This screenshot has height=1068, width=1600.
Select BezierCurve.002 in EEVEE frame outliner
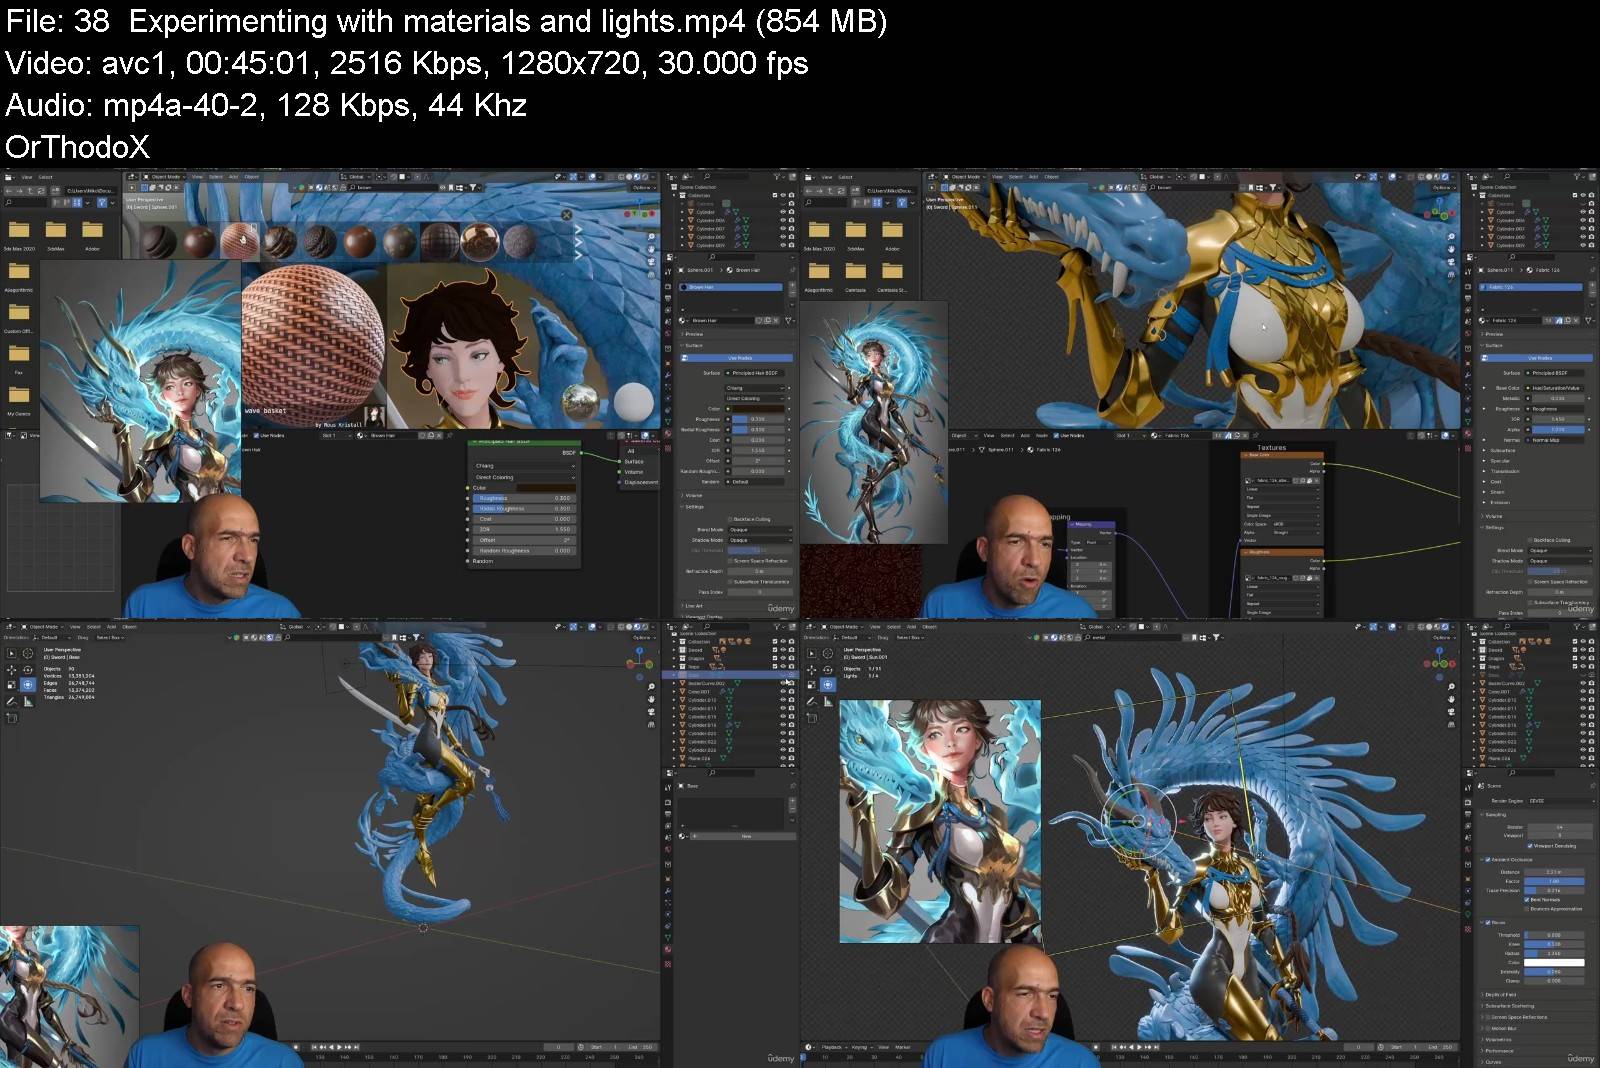(1505, 683)
